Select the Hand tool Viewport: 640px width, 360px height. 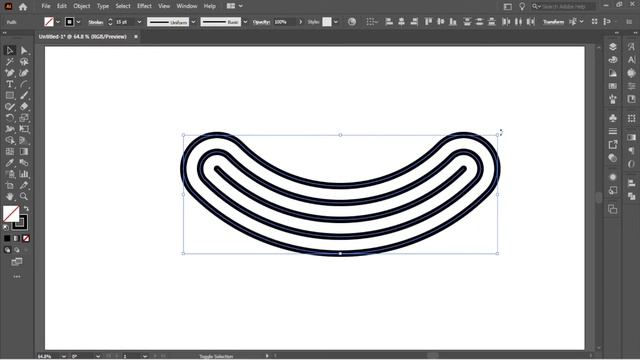[x=10, y=197]
